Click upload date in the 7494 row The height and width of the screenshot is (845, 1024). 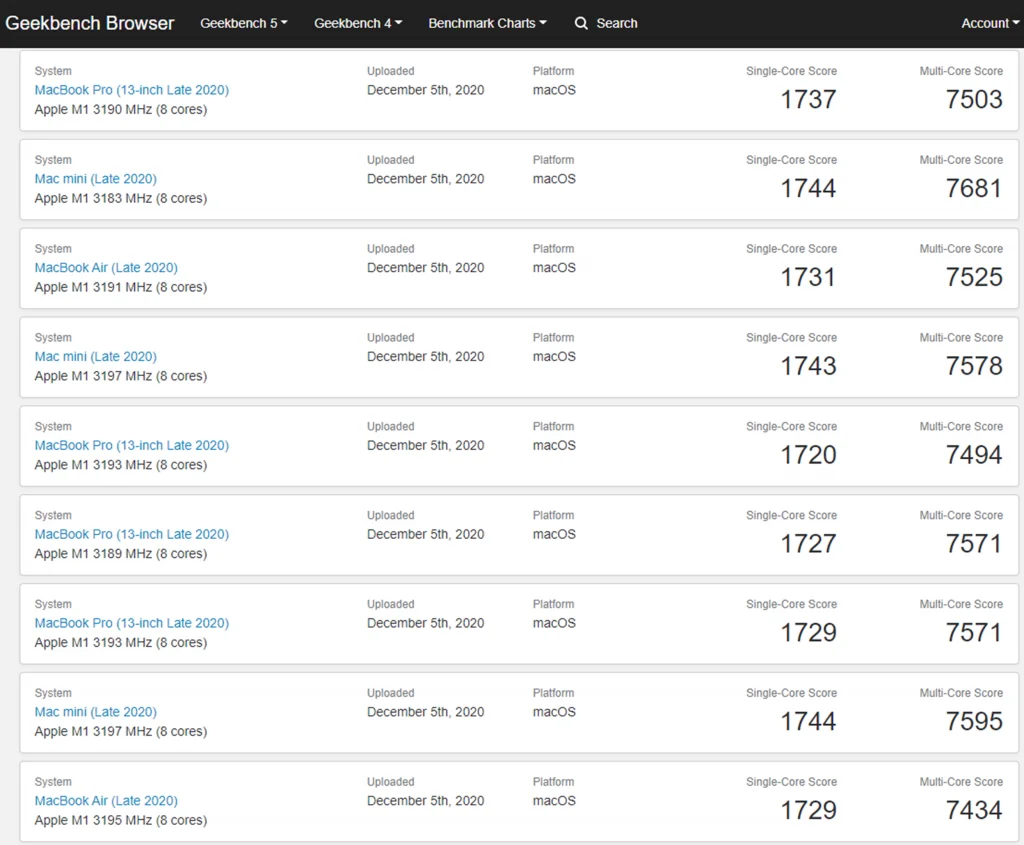tap(425, 445)
